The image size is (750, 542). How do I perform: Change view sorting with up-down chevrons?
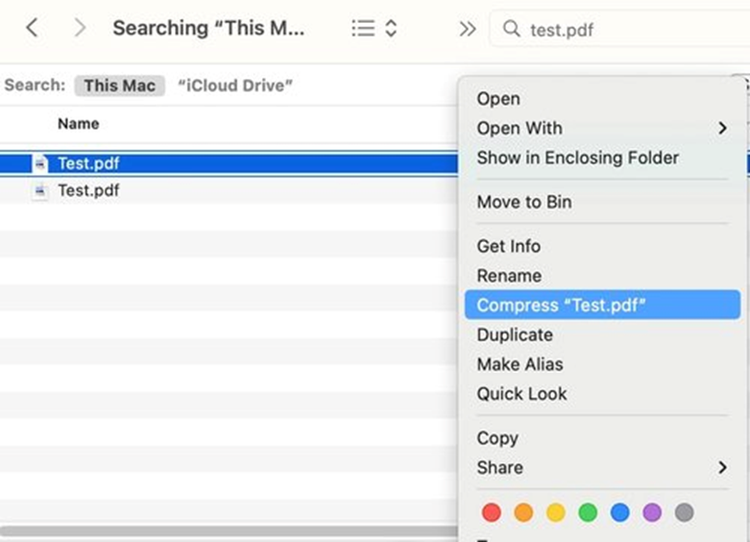pyautogui.click(x=391, y=29)
